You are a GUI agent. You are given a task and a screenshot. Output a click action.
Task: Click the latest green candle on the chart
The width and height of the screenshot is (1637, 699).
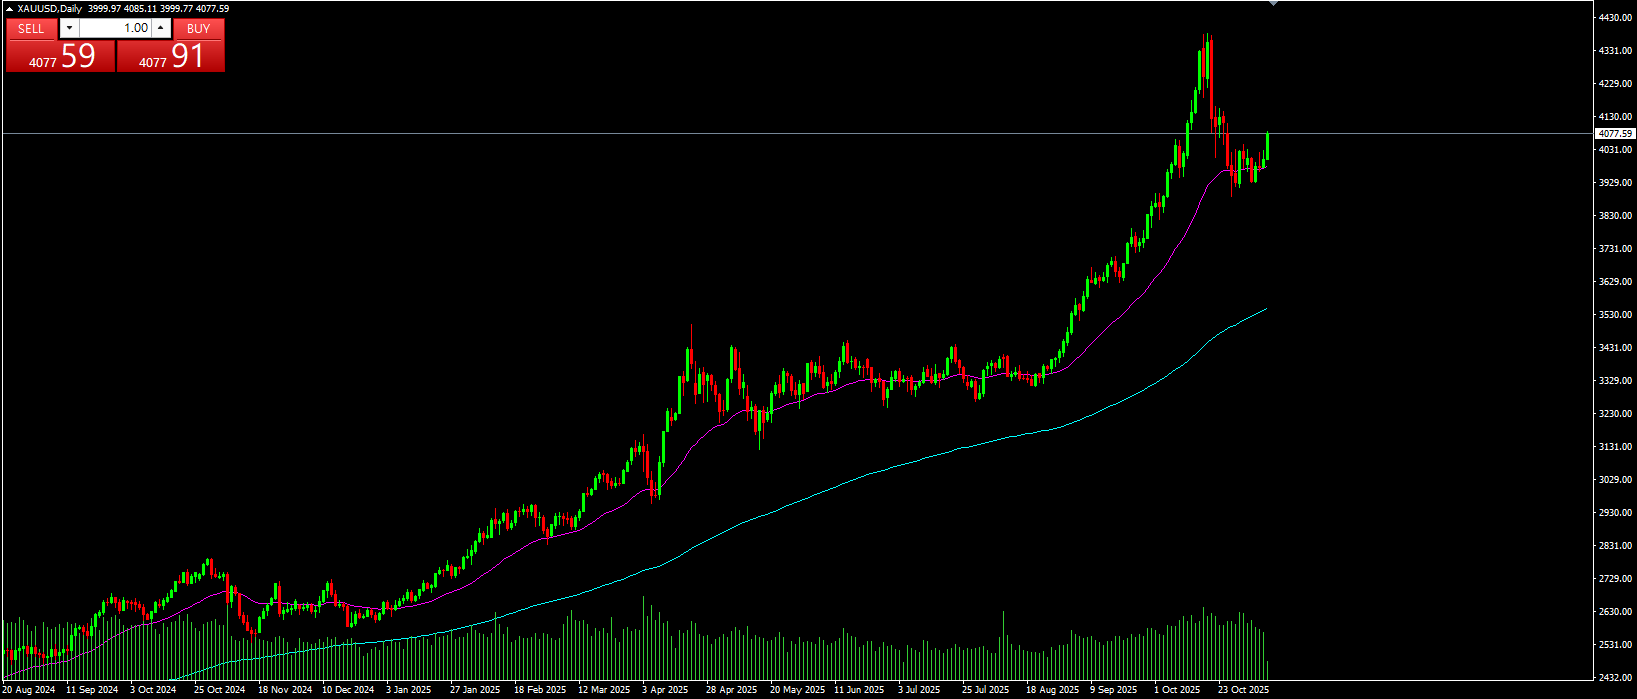point(1268,147)
